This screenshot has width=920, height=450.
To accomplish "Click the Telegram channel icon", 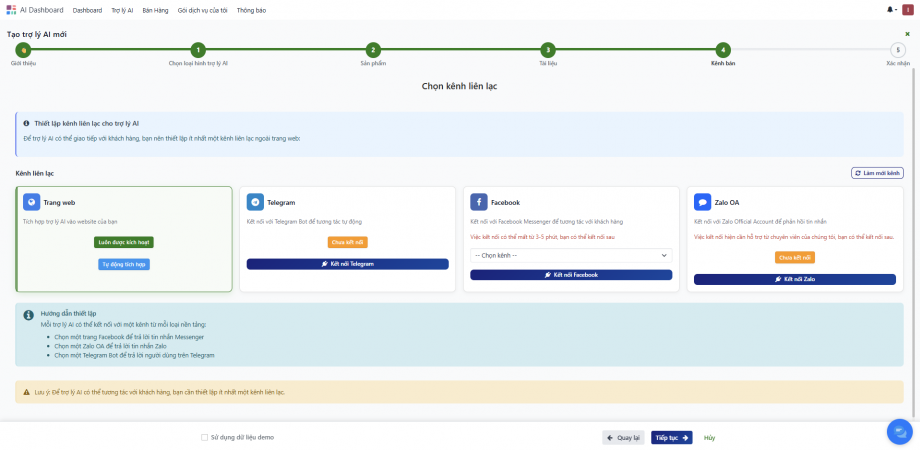I will 255,202.
